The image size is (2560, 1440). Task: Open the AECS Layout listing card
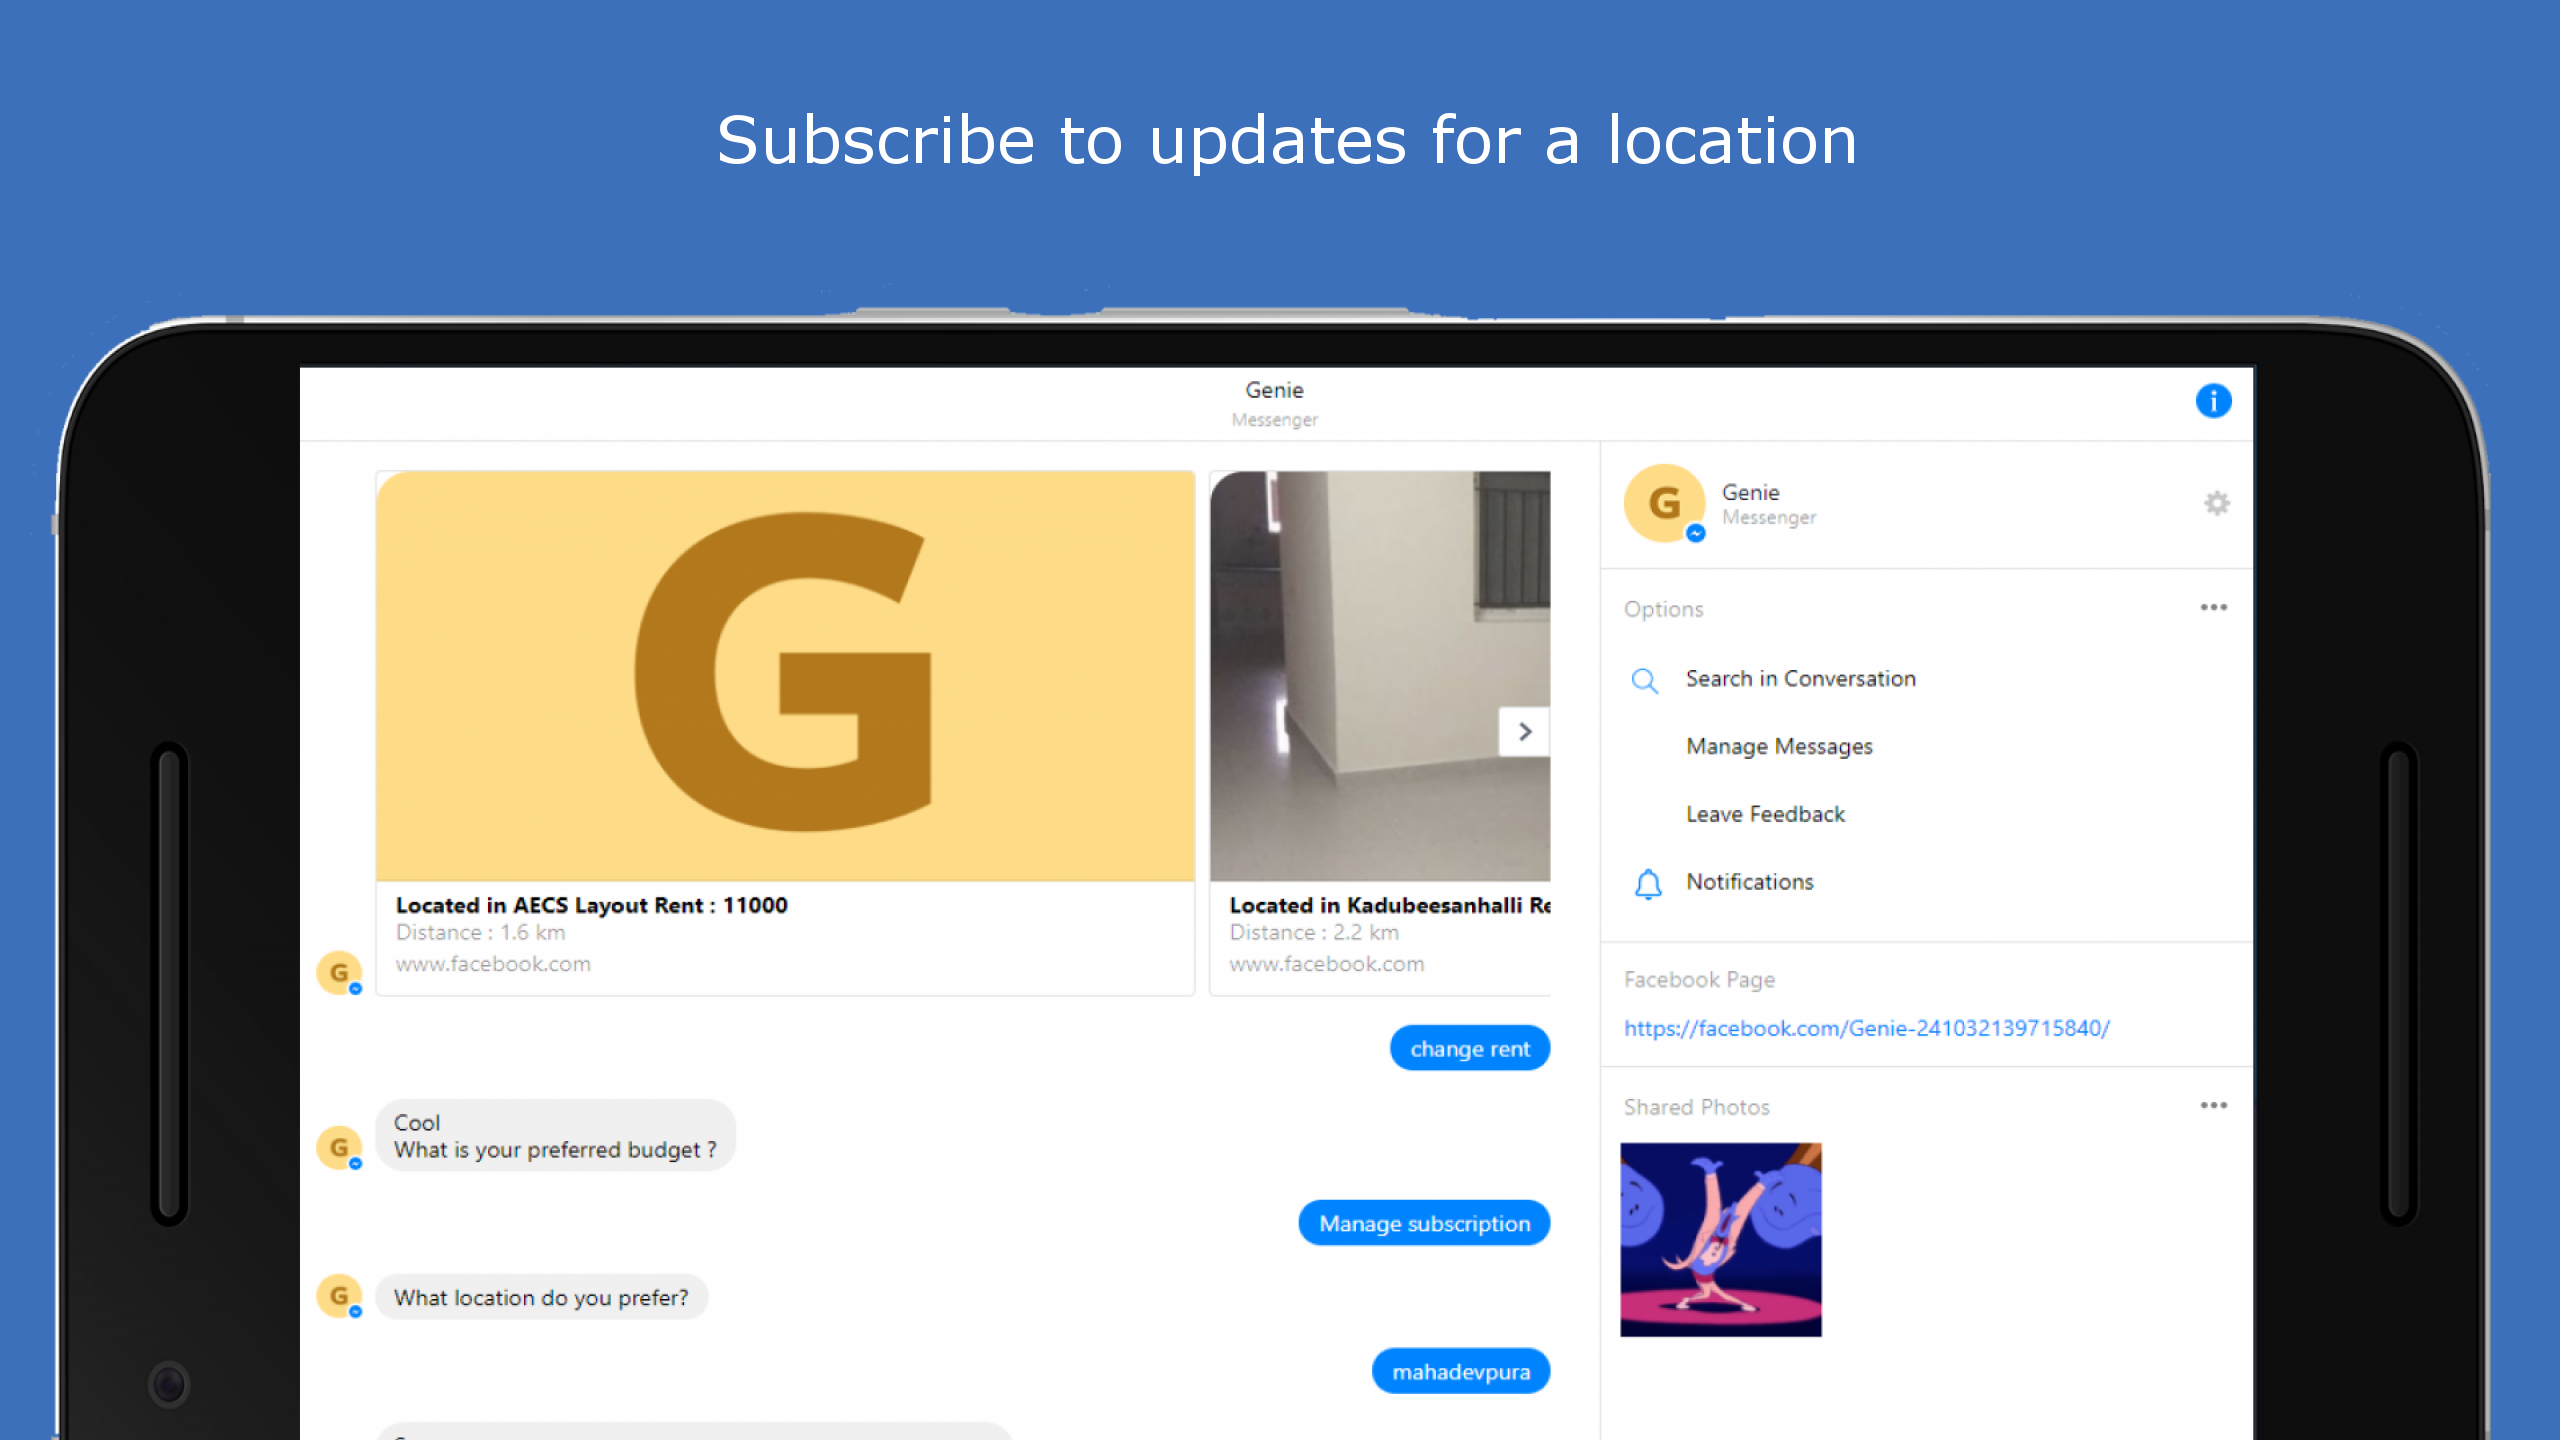(x=785, y=732)
